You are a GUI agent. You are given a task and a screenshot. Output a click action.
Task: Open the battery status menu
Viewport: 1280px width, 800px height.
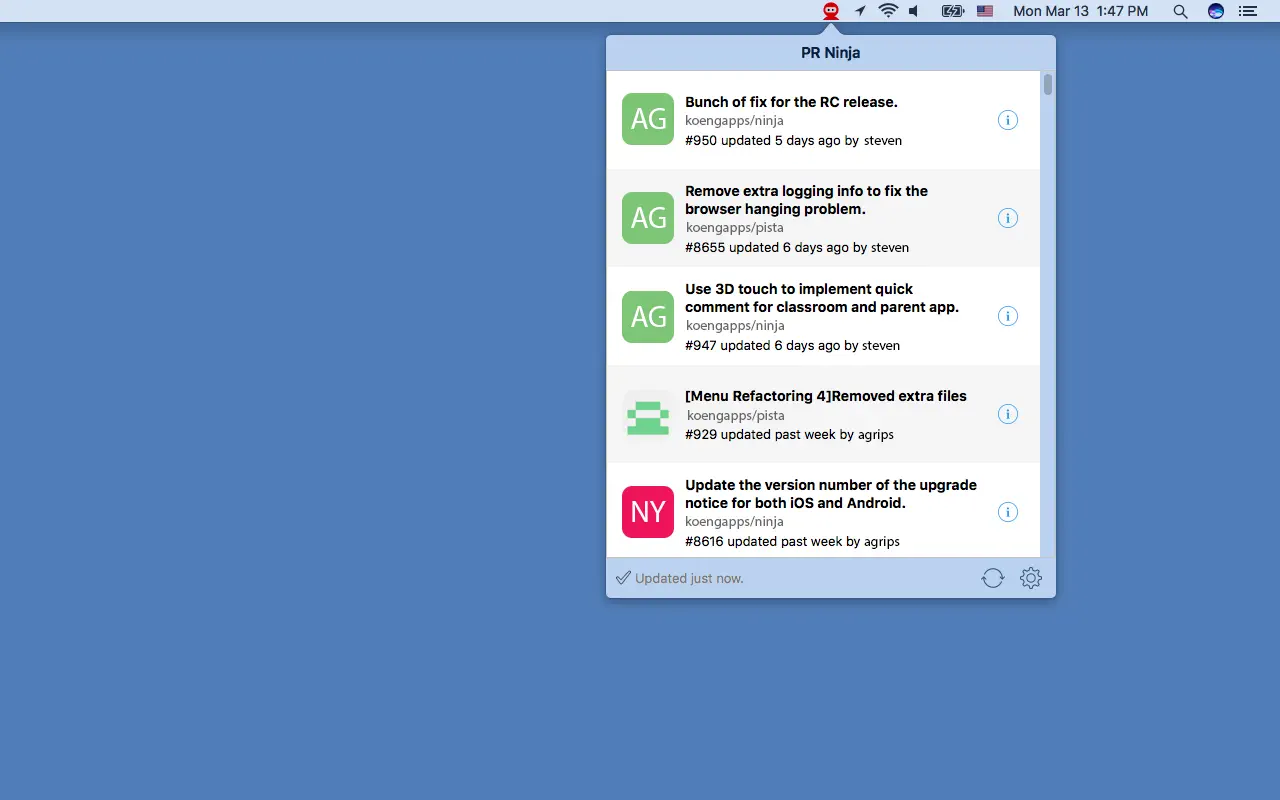click(951, 11)
